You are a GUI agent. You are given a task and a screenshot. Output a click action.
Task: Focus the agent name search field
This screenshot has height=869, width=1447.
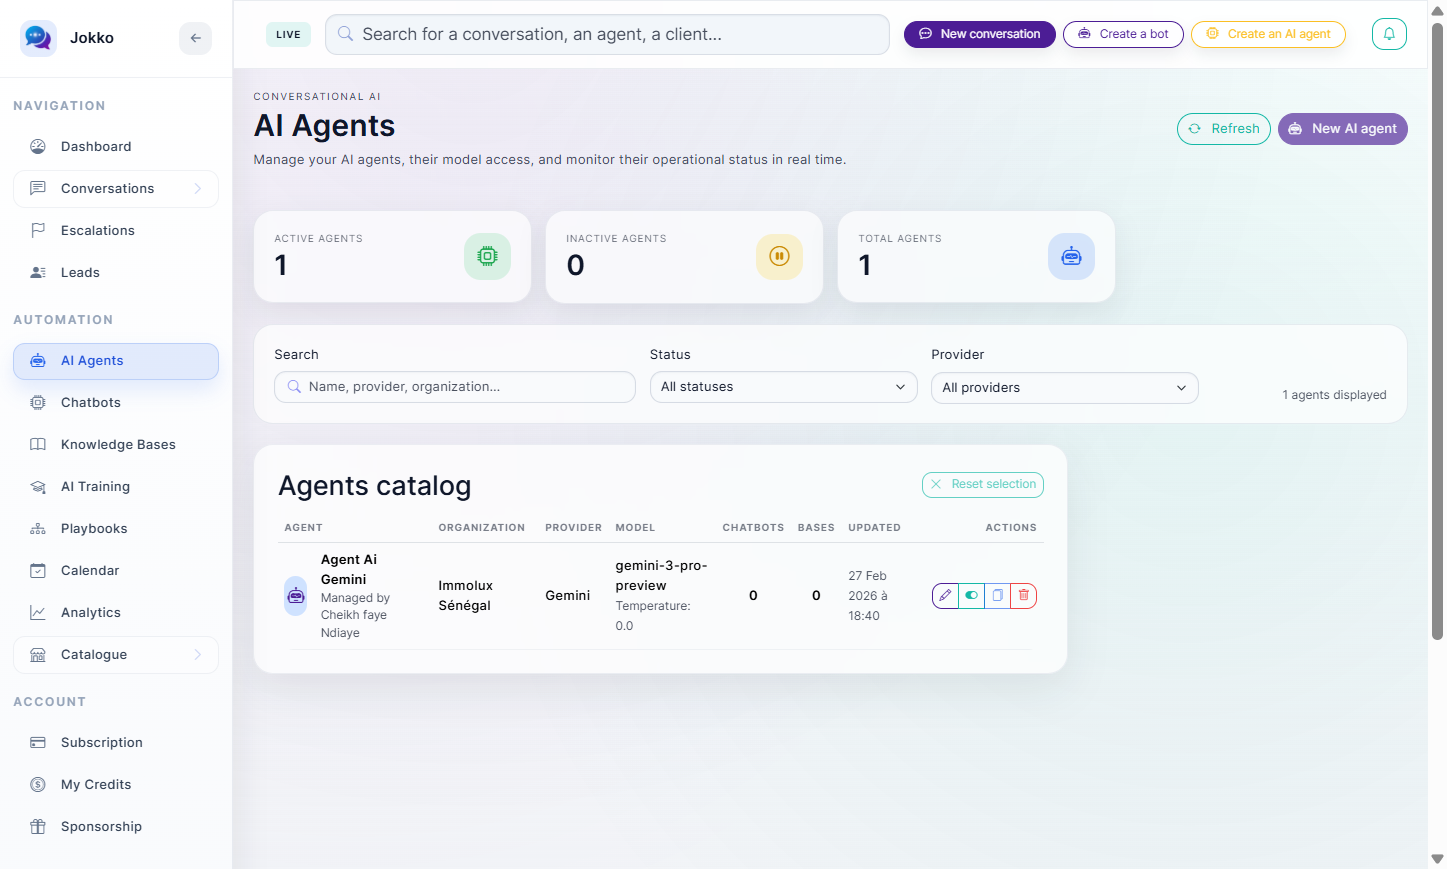click(455, 387)
